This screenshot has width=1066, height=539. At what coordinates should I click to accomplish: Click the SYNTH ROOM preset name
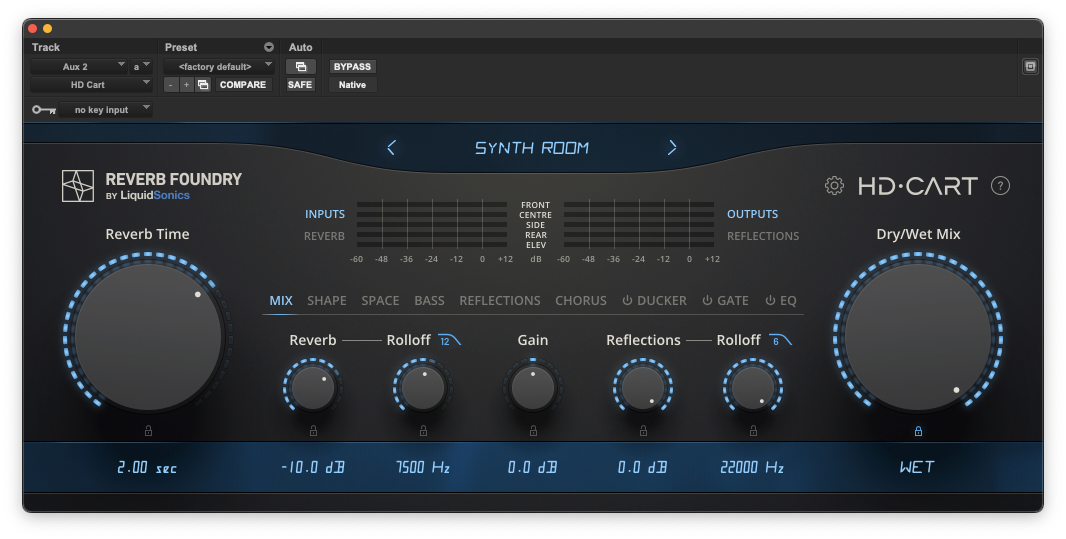pyautogui.click(x=532, y=148)
